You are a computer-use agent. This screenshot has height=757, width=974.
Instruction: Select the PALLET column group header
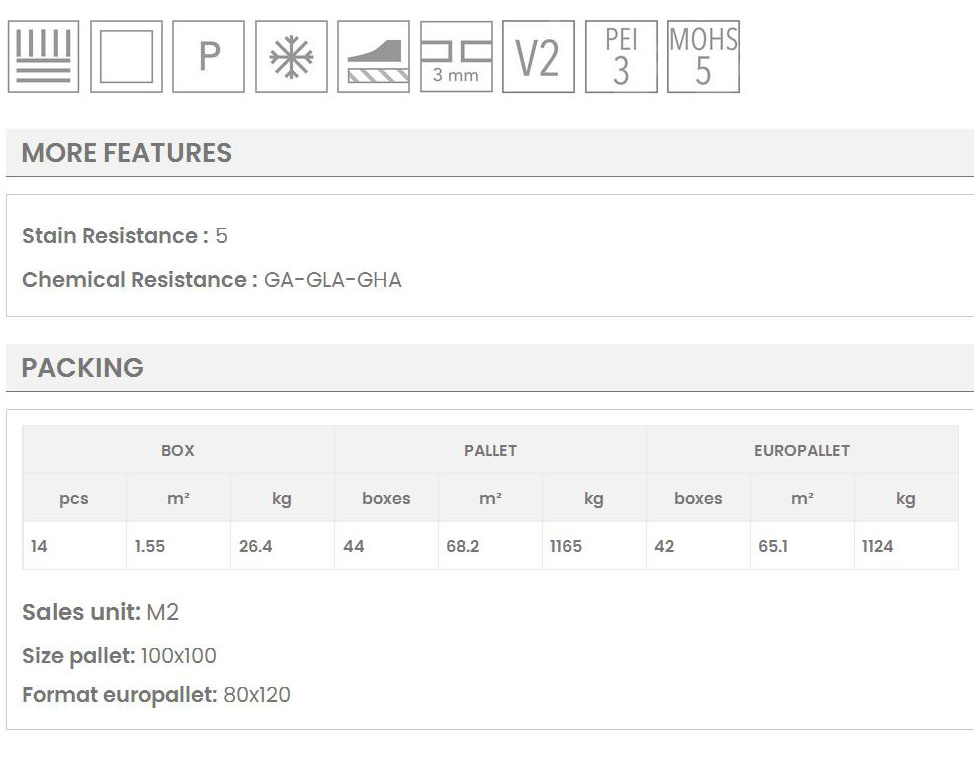point(490,451)
